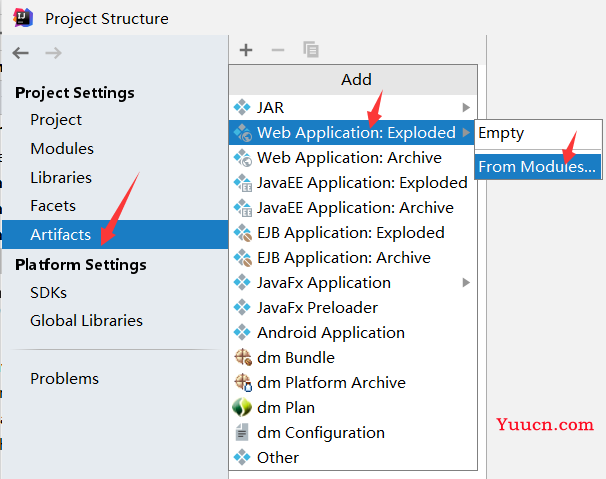Choose Android Application menu entry
606x479 pixels.
pos(353,333)
